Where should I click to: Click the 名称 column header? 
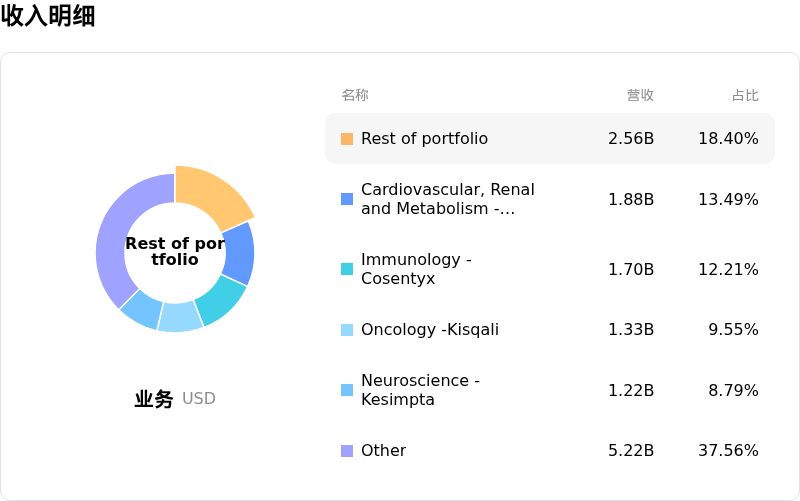point(355,95)
